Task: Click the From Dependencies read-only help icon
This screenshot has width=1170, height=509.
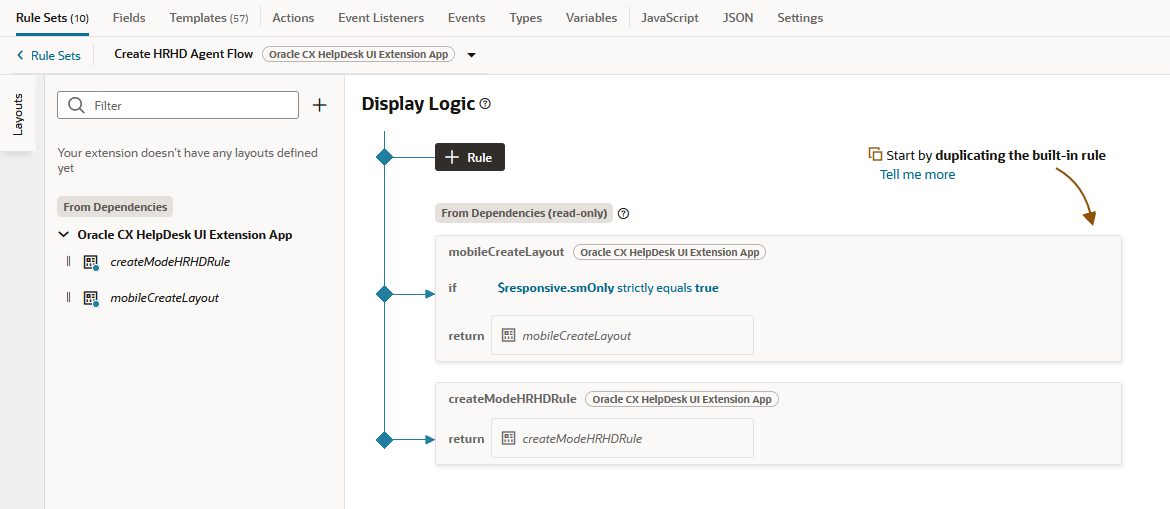Action: pos(624,213)
